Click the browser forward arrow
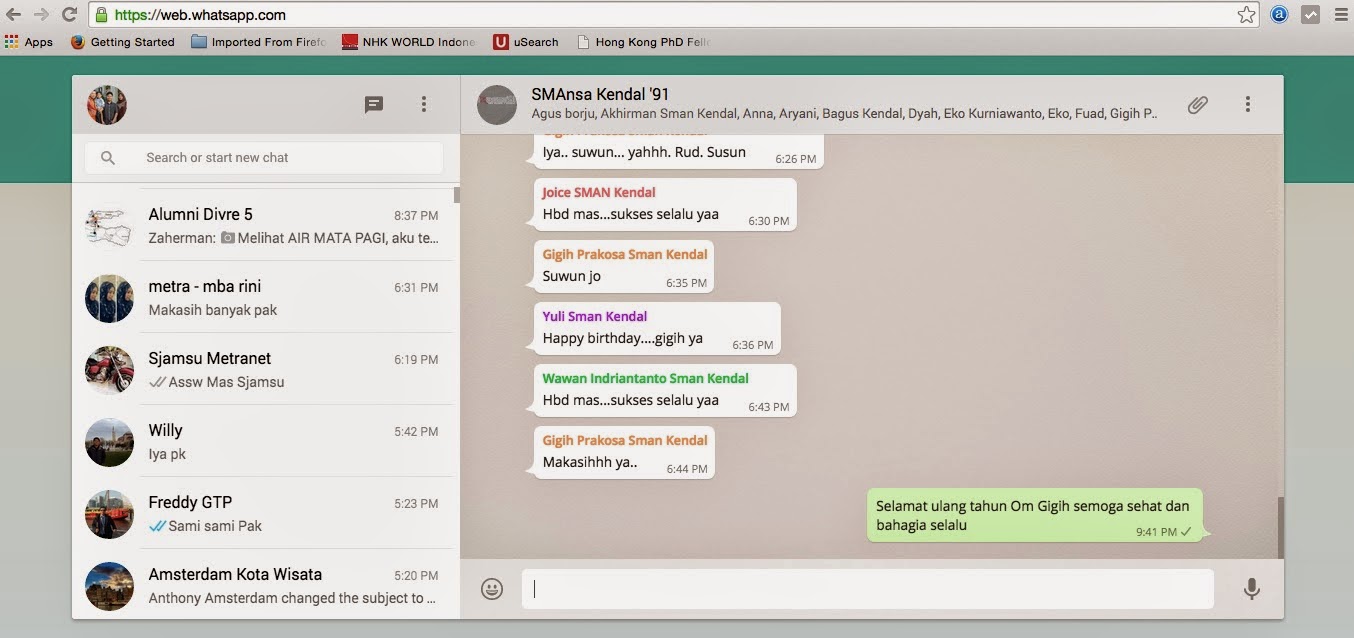1354x638 pixels. [41, 15]
